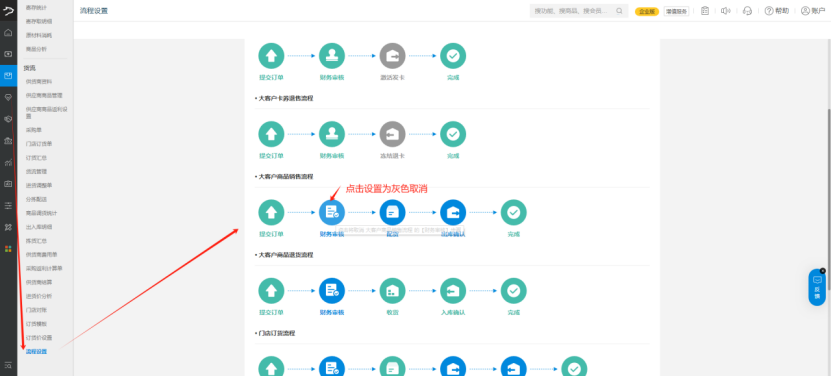Toggle the gray 激活发卡 step

(392, 56)
